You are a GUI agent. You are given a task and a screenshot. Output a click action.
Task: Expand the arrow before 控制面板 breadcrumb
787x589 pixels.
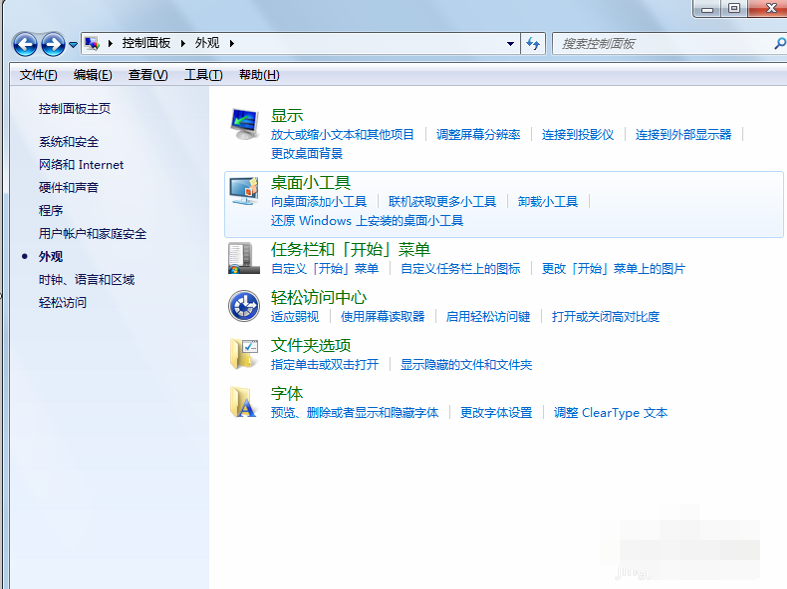click(x=110, y=44)
